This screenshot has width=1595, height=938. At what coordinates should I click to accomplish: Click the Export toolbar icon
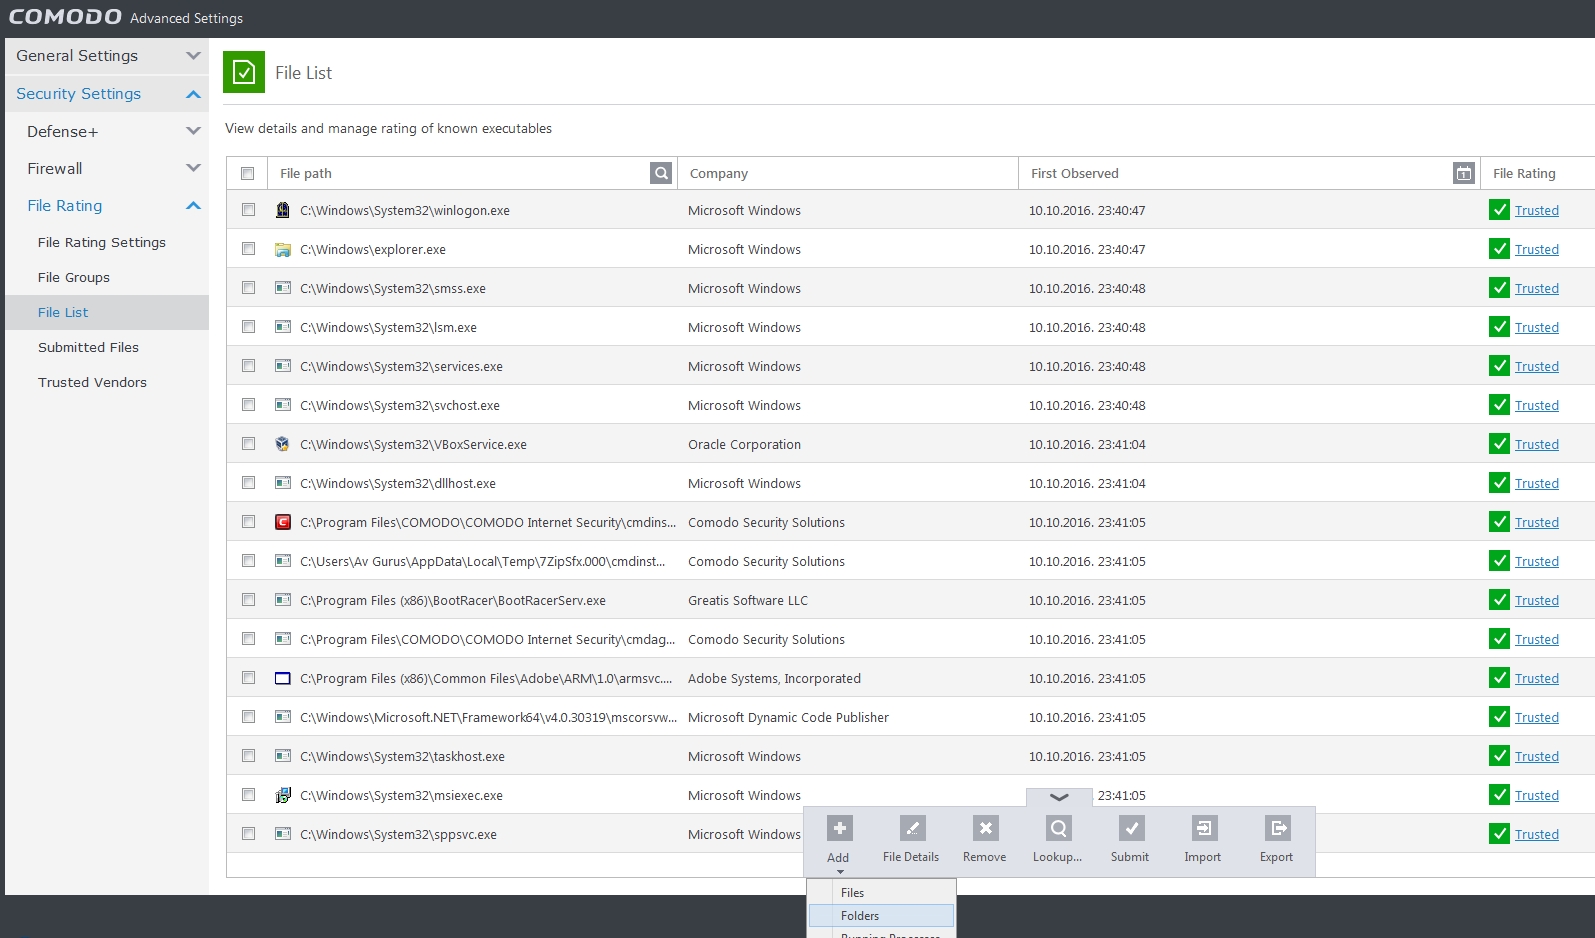pyautogui.click(x=1277, y=828)
